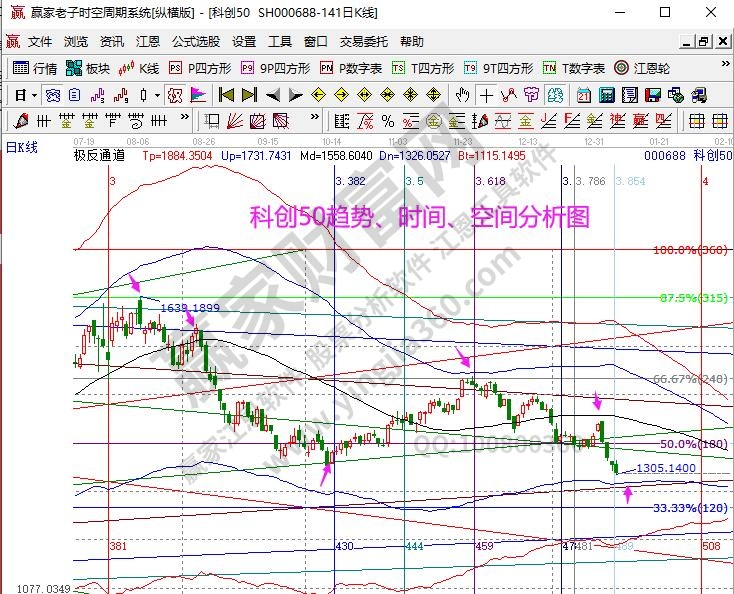Jump to first bar with skip-back arrow
734x594 pixels.
click(226, 95)
